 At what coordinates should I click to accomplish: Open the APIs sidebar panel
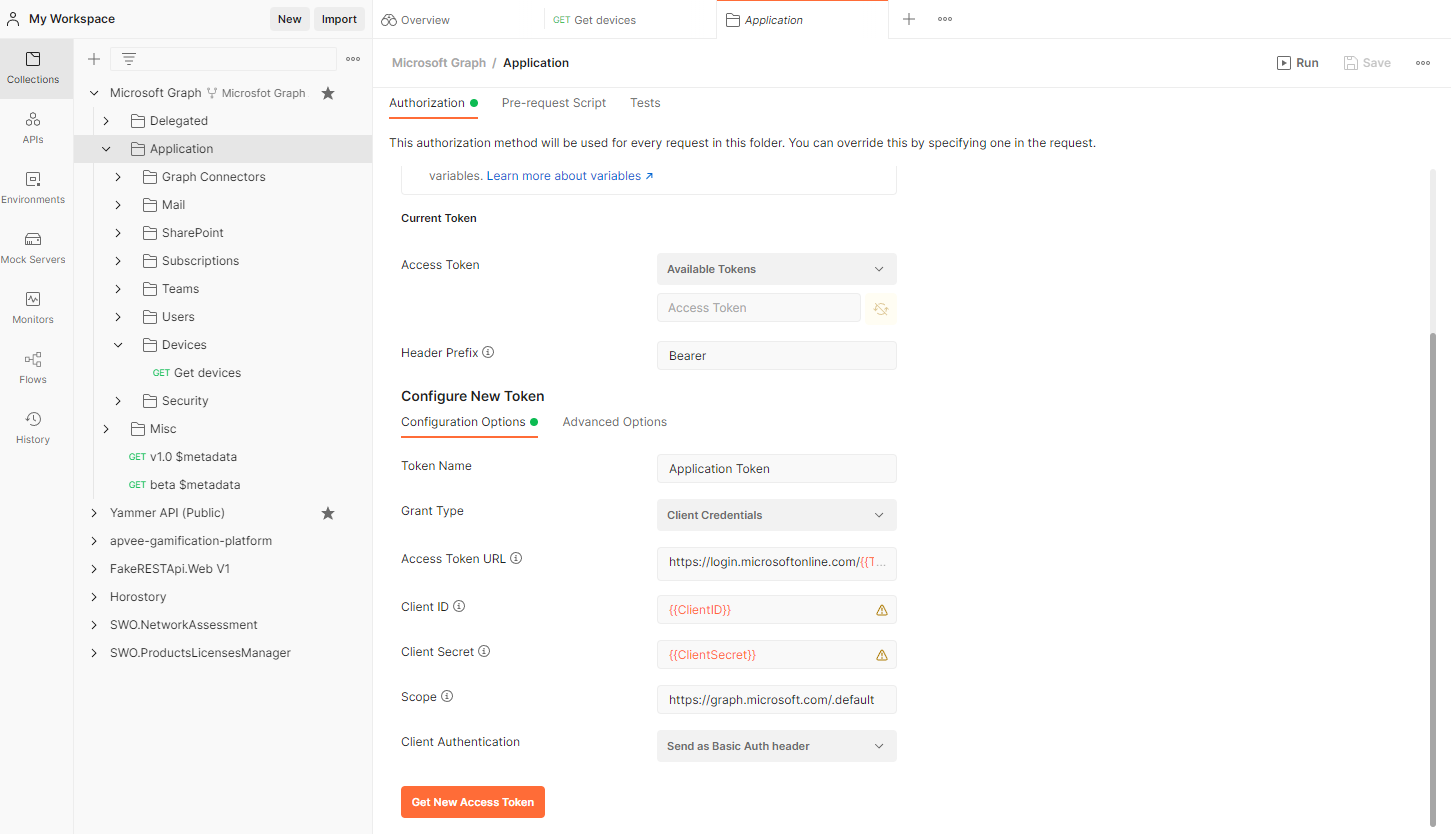point(33,127)
